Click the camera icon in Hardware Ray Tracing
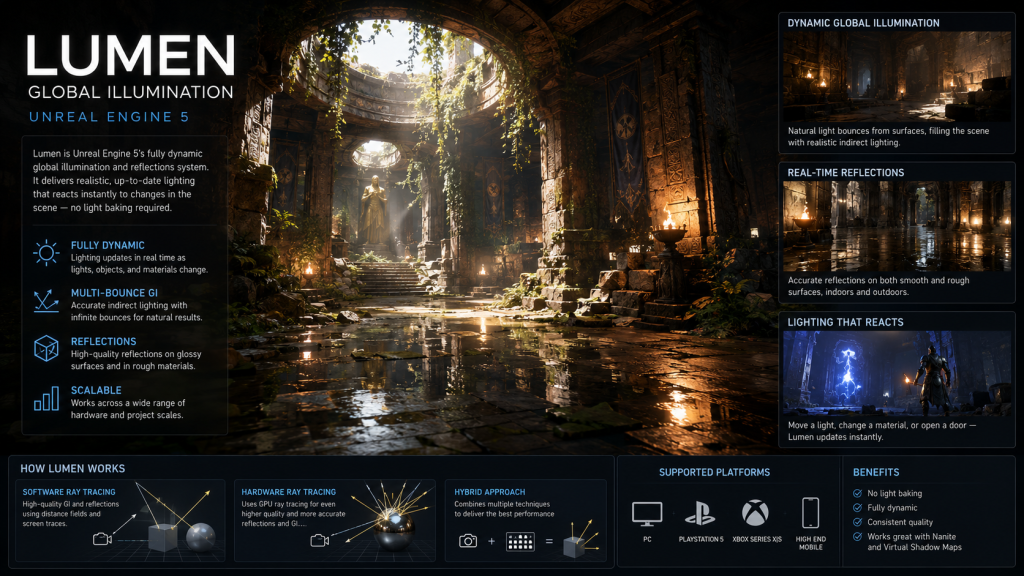The image size is (1024, 576). pos(319,540)
